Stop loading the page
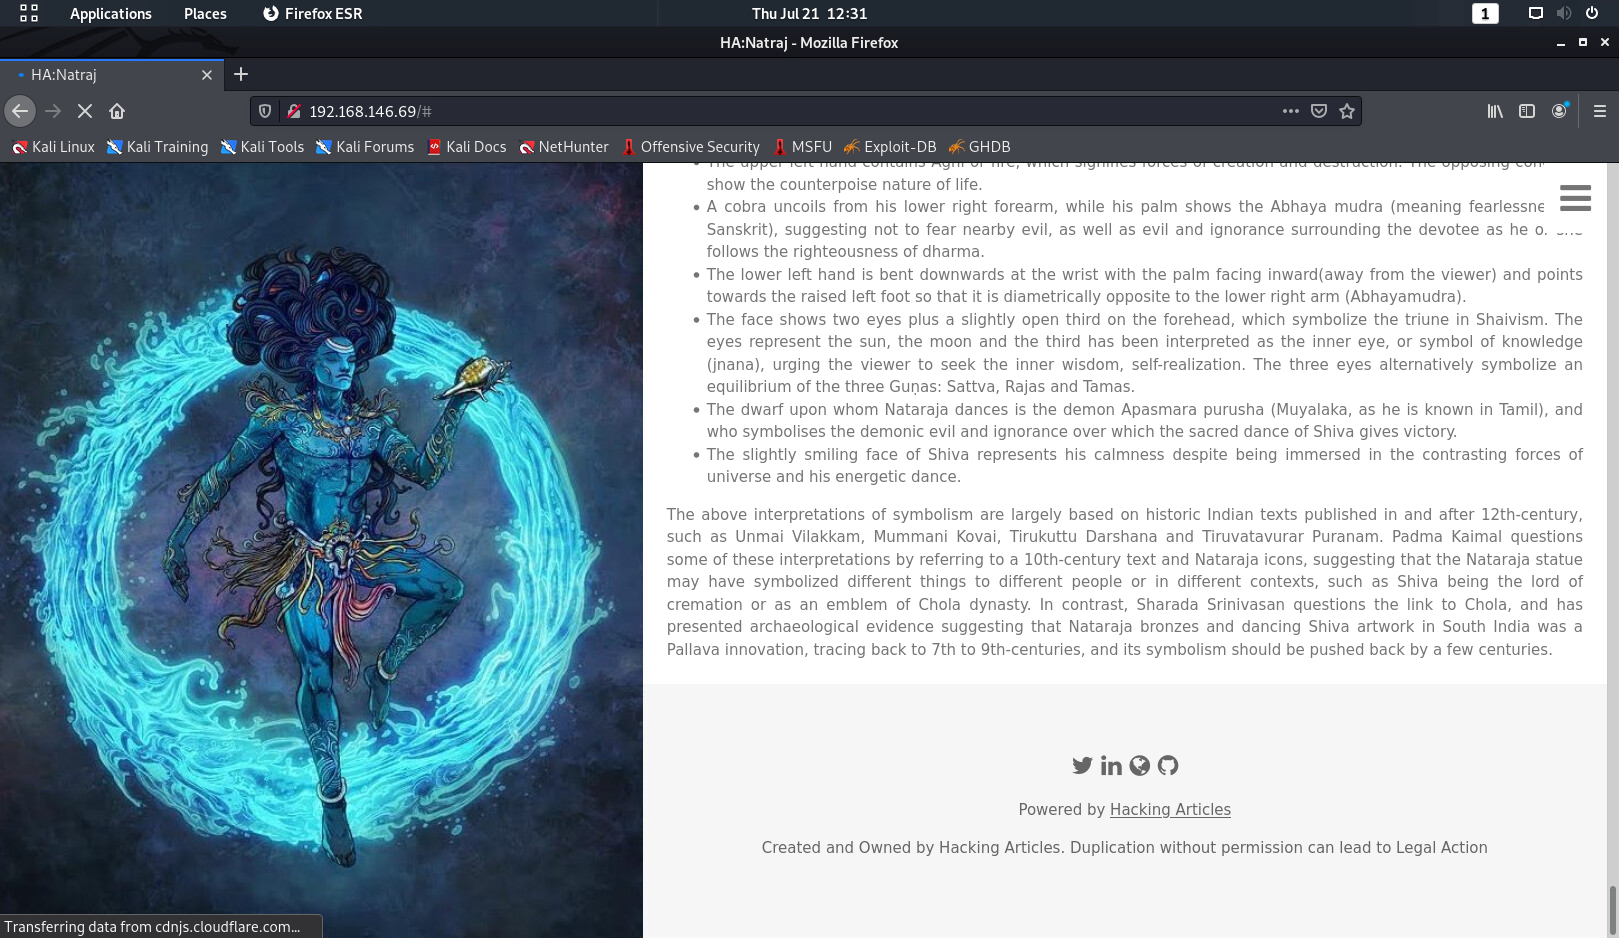 pyautogui.click(x=85, y=111)
